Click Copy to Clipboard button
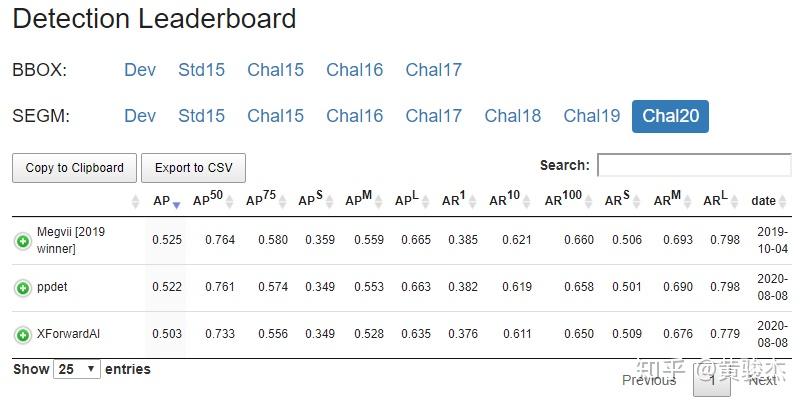The height and width of the screenshot is (403, 806). click(x=75, y=168)
